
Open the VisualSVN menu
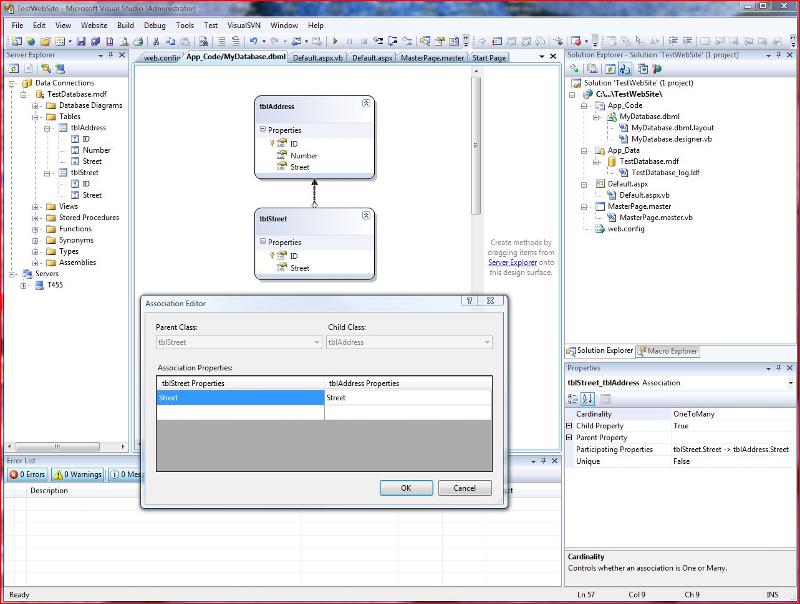[244, 25]
